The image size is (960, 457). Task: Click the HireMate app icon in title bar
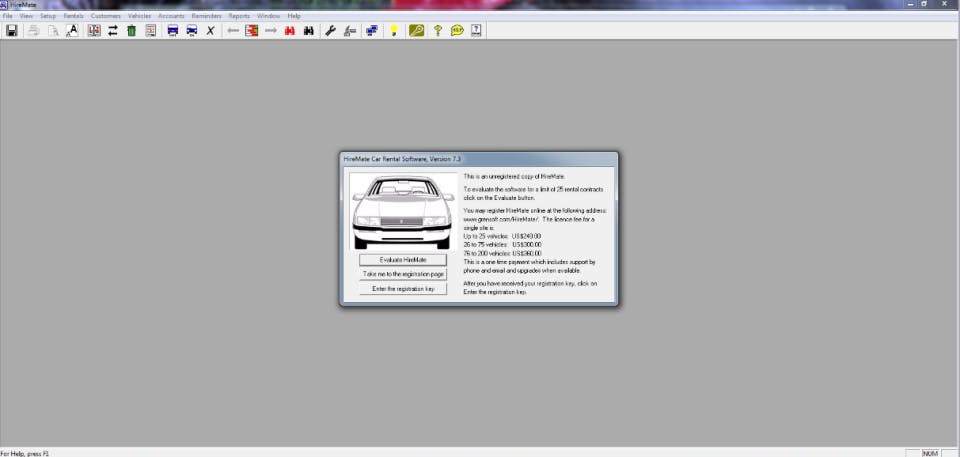tap(4, 4)
